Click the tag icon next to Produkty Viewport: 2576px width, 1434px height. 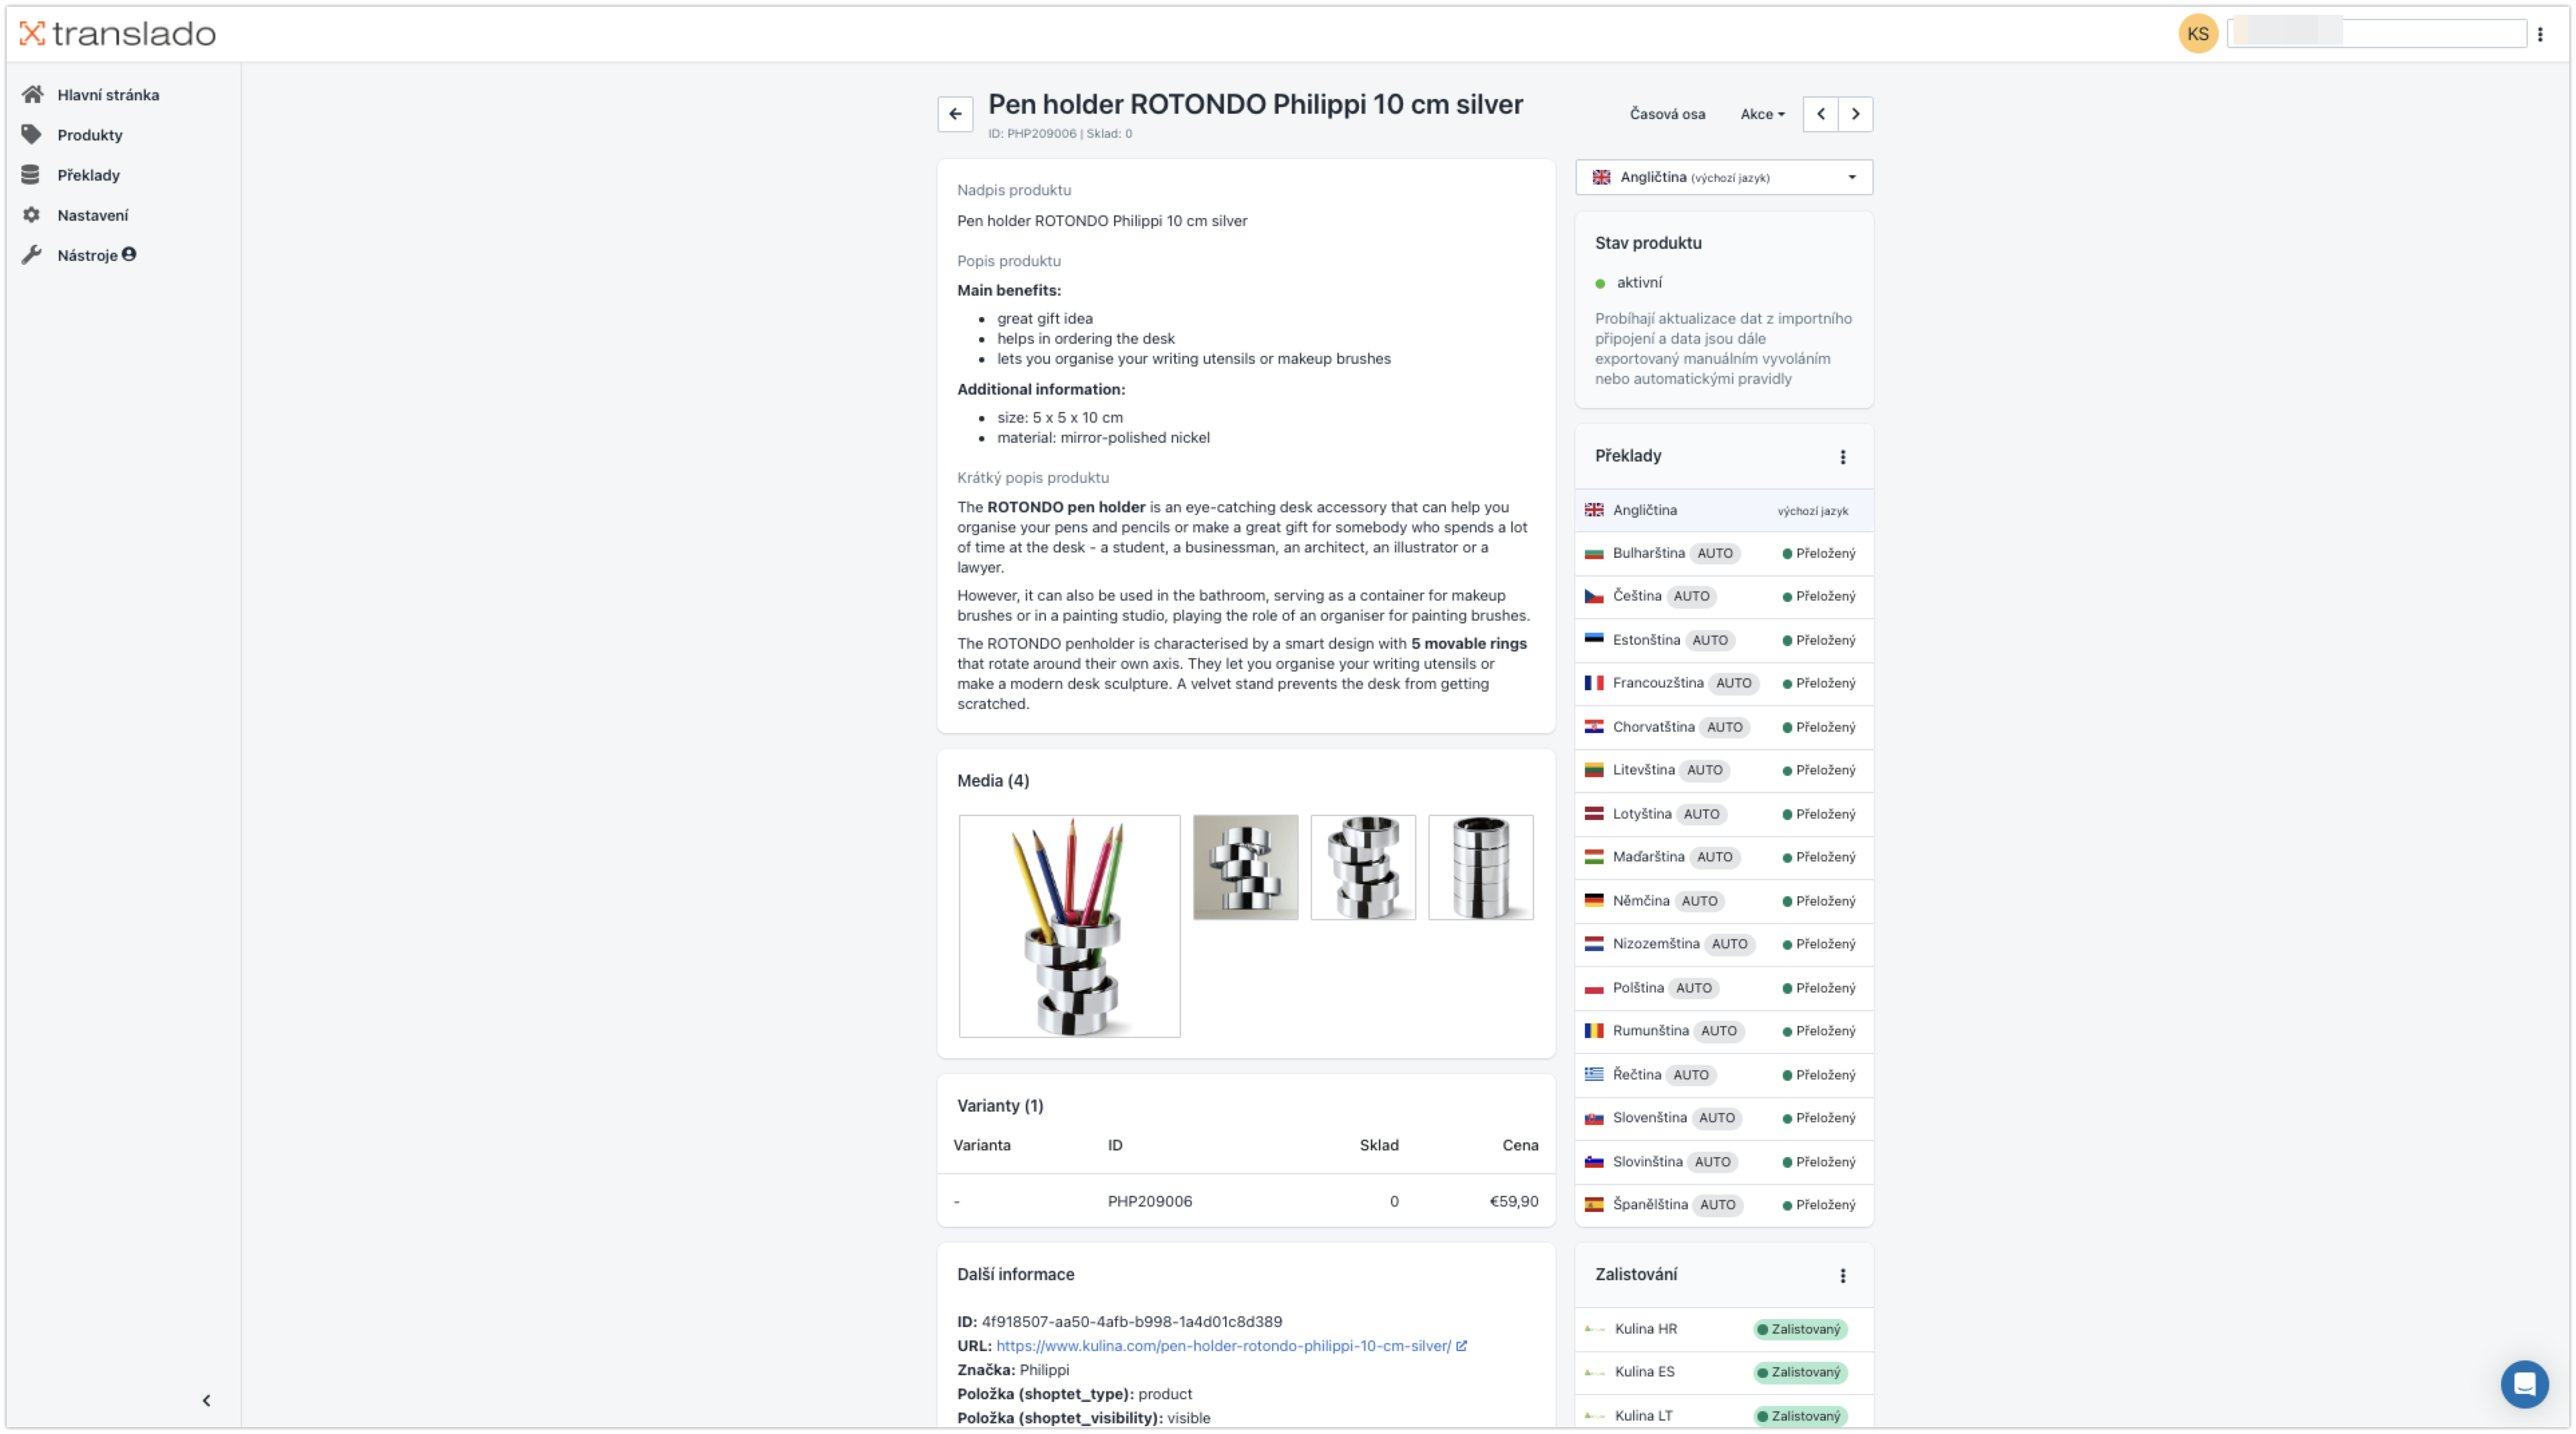(32, 134)
